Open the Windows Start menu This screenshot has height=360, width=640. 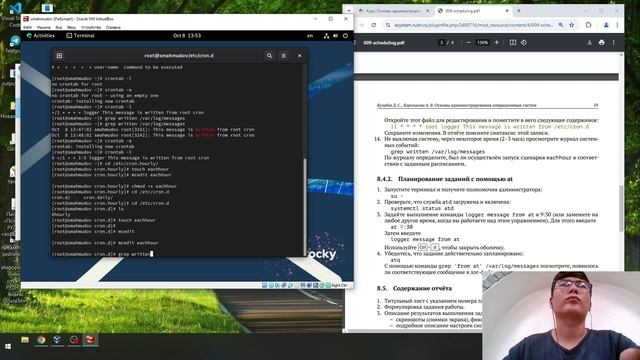(7, 347)
